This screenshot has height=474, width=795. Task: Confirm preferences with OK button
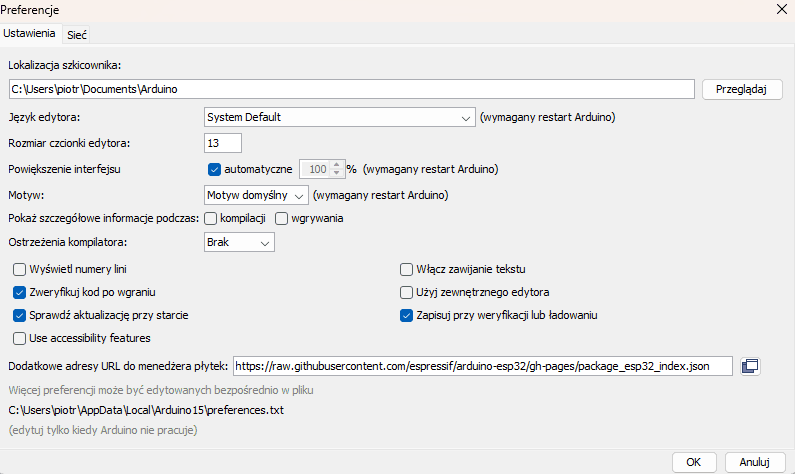coord(693,461)
